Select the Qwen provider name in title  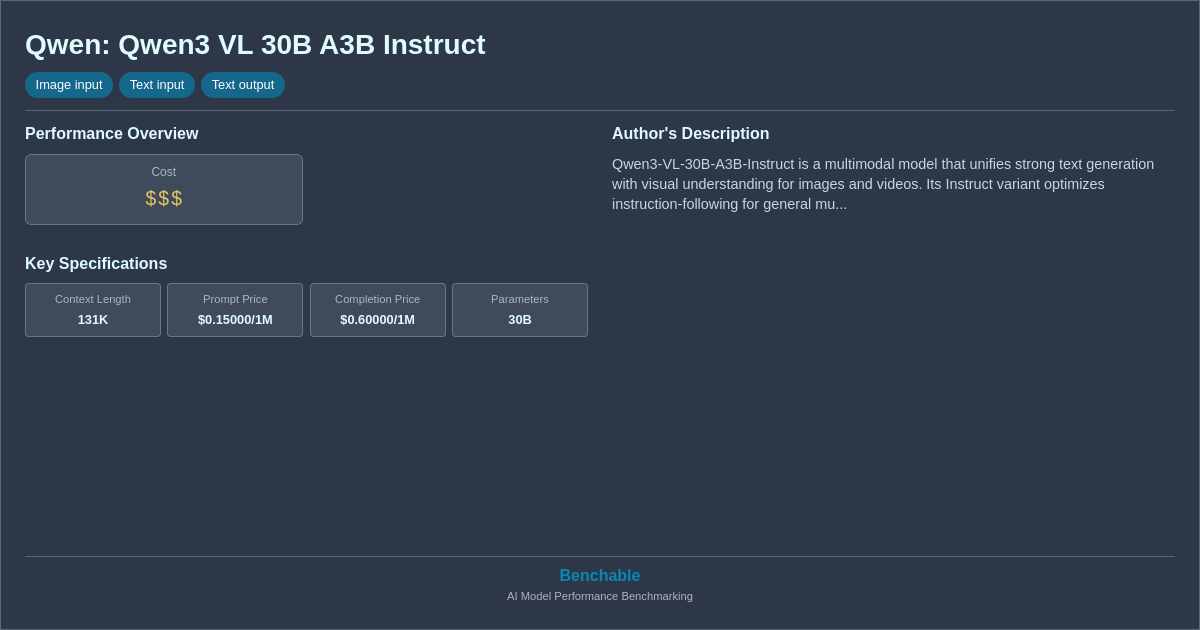click(53, 45)
